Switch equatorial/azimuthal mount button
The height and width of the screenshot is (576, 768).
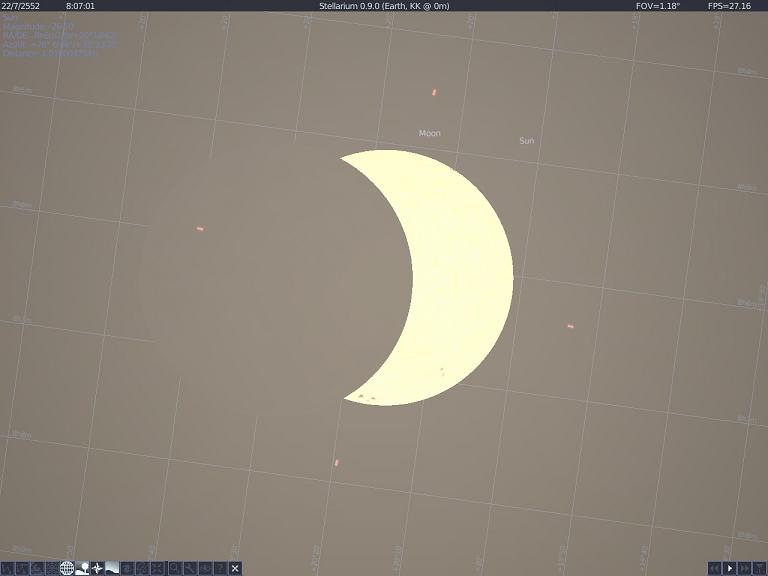[x=142, y=568]
